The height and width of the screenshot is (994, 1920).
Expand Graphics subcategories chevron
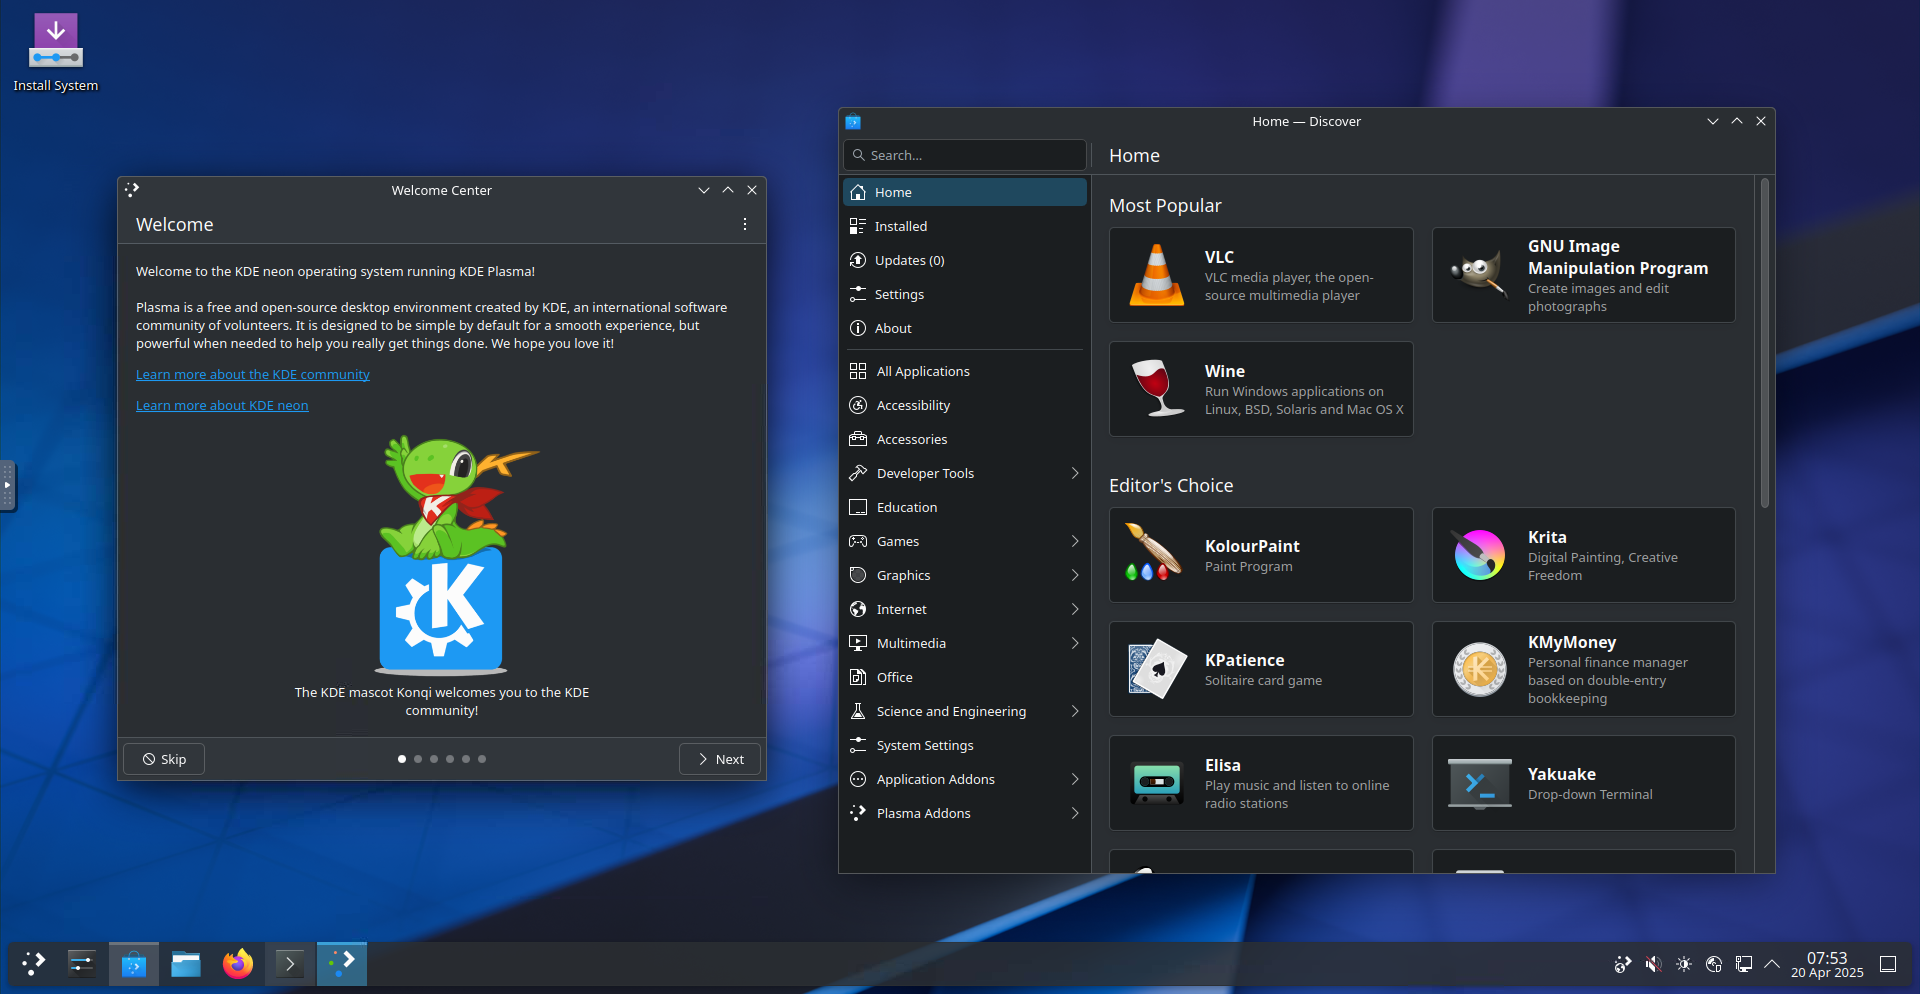coord(1075,575)
